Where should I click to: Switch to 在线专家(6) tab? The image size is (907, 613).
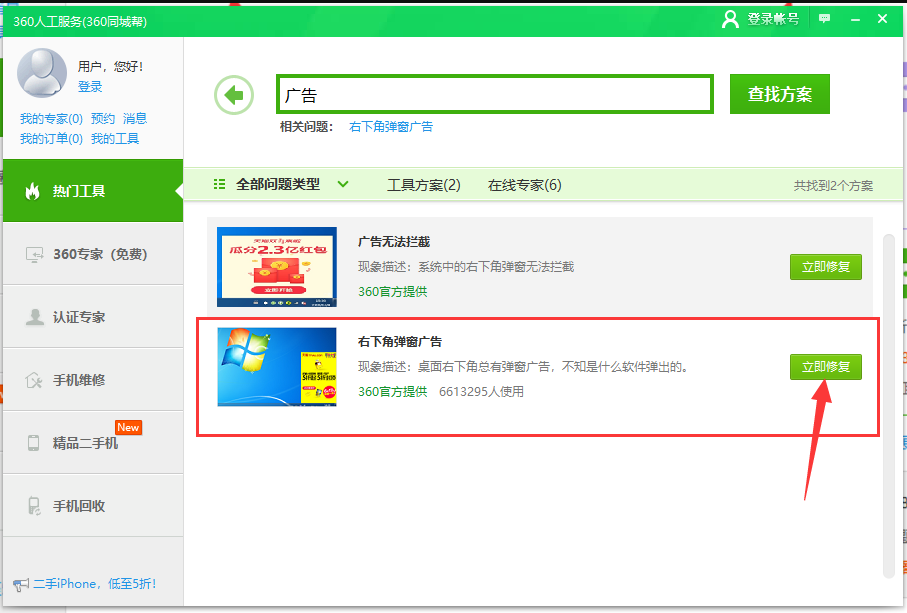tap(524, 185)
